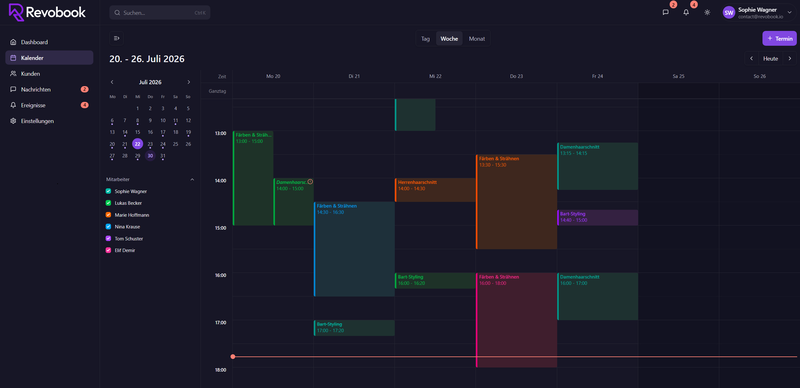The width and height of the screenshot is (800, 388).
Task: Go to previous week arrow beside Heute
Action: click(x=752, y=59)
